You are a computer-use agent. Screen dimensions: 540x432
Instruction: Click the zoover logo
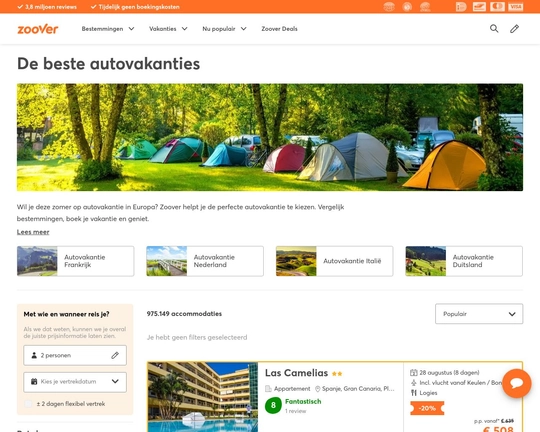(38, 29)
